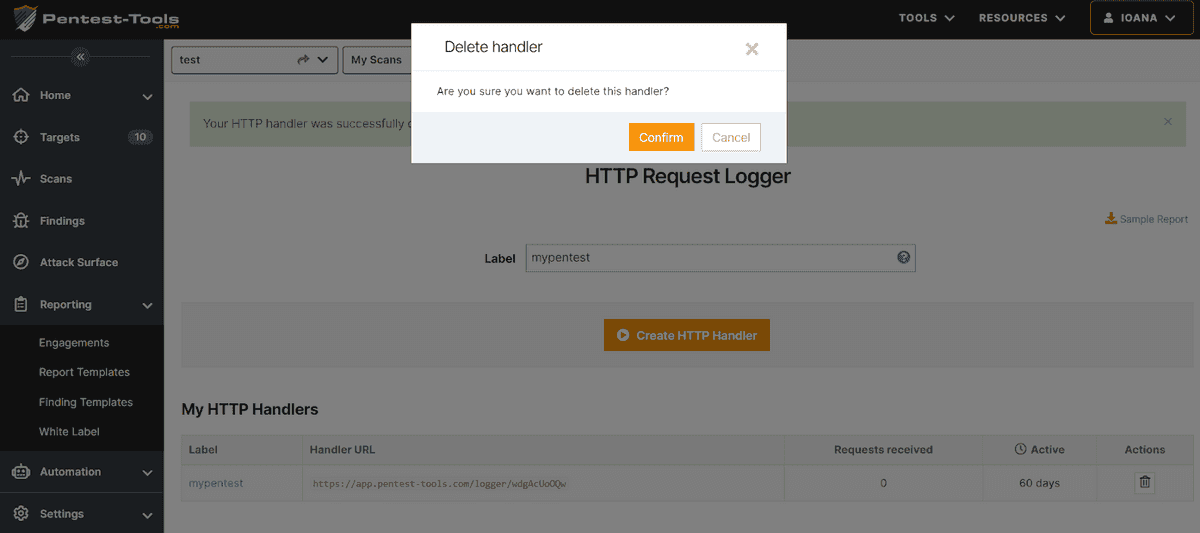Screen dimensions: 1200x533
Task: Open the Tools menu in header
Action: pyautogui.click(x=926, y=18)
